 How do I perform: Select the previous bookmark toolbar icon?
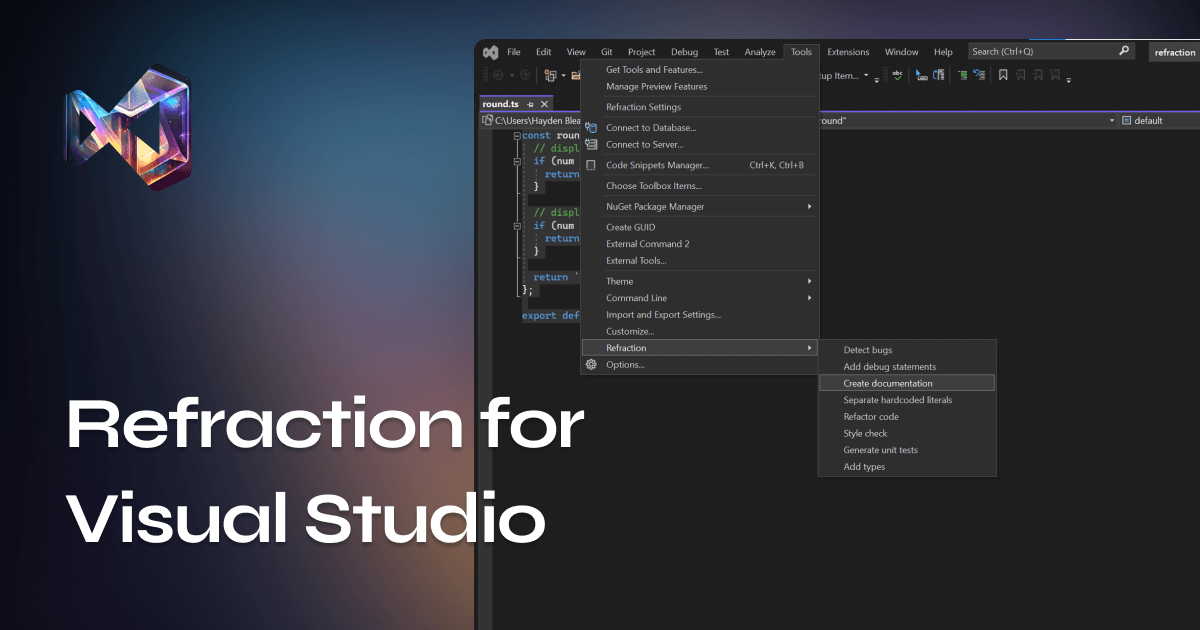[1020, 75]
